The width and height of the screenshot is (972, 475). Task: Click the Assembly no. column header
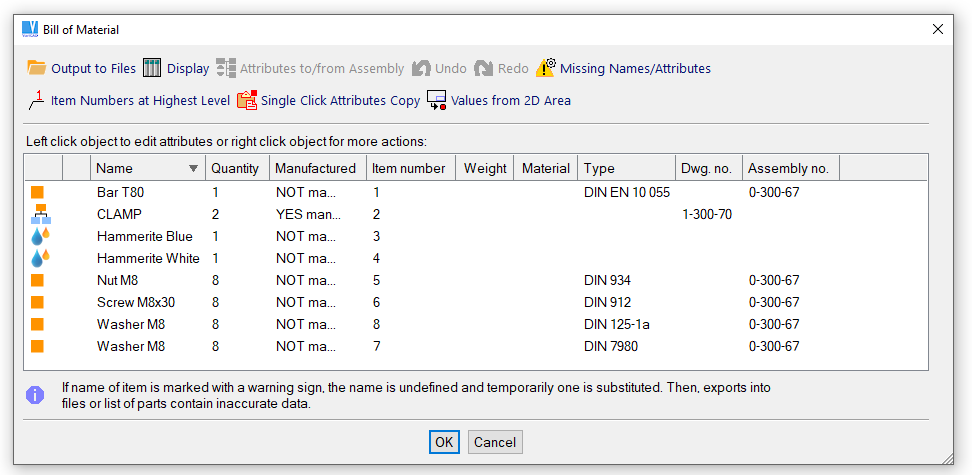[x=788, y=168]
